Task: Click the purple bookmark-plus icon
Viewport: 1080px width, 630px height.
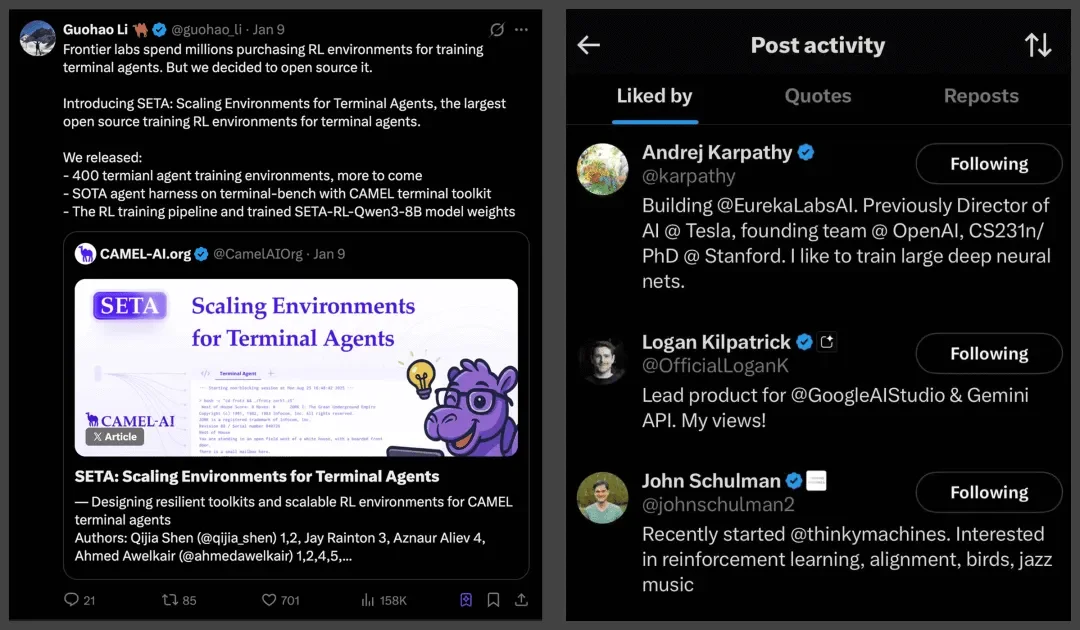Action: (466, 600)
